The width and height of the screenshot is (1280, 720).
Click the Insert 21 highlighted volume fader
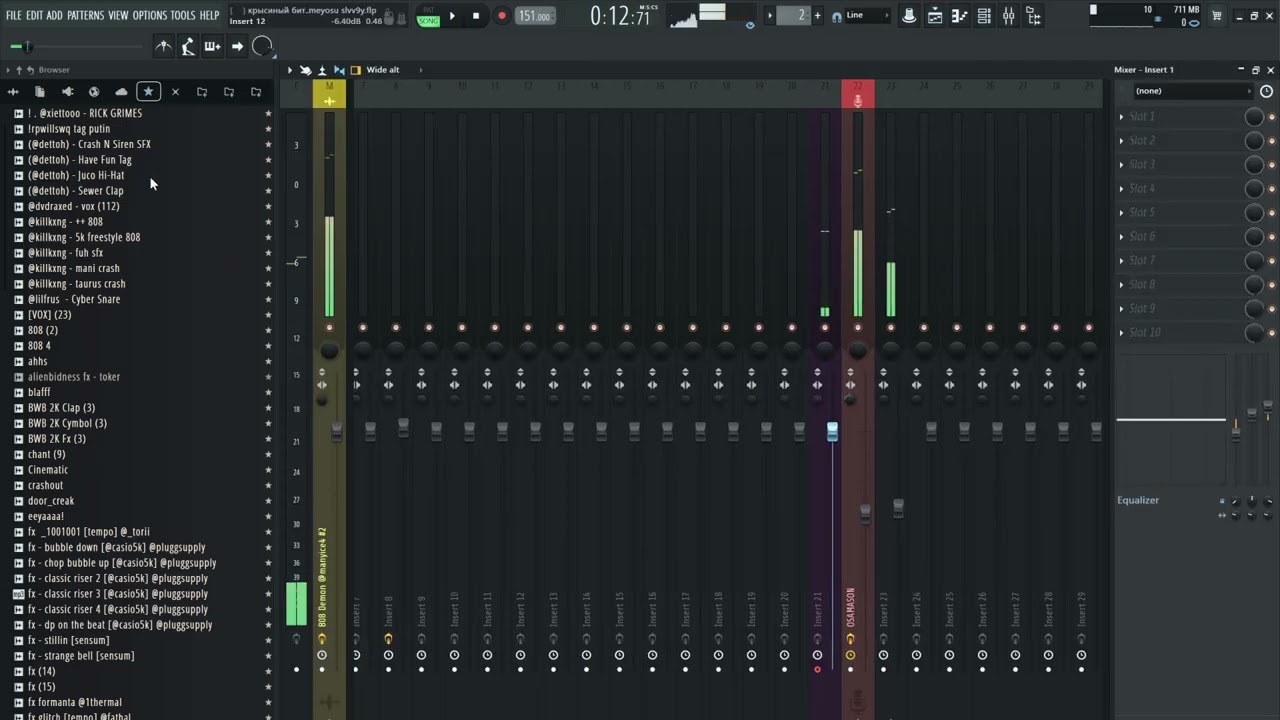pyautogui.click(x=832, y=431)
